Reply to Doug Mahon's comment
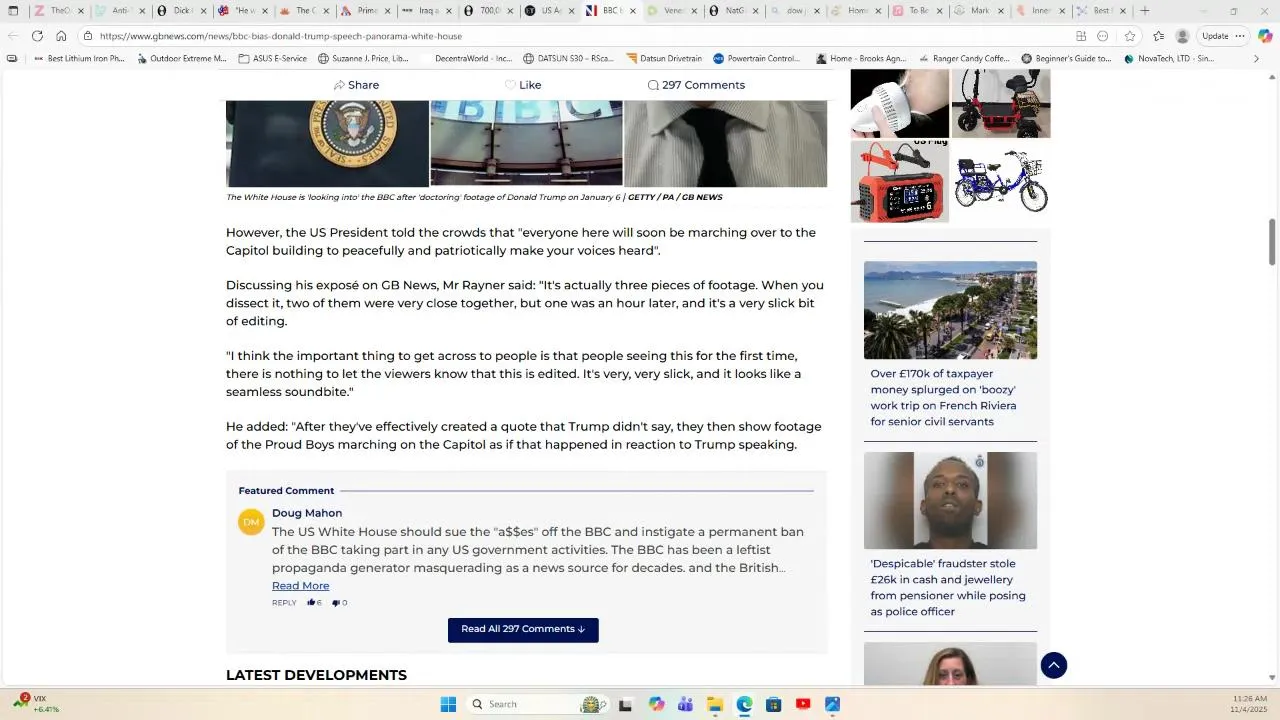Screen dimensions: 1280x720 (x=284, y=603)
